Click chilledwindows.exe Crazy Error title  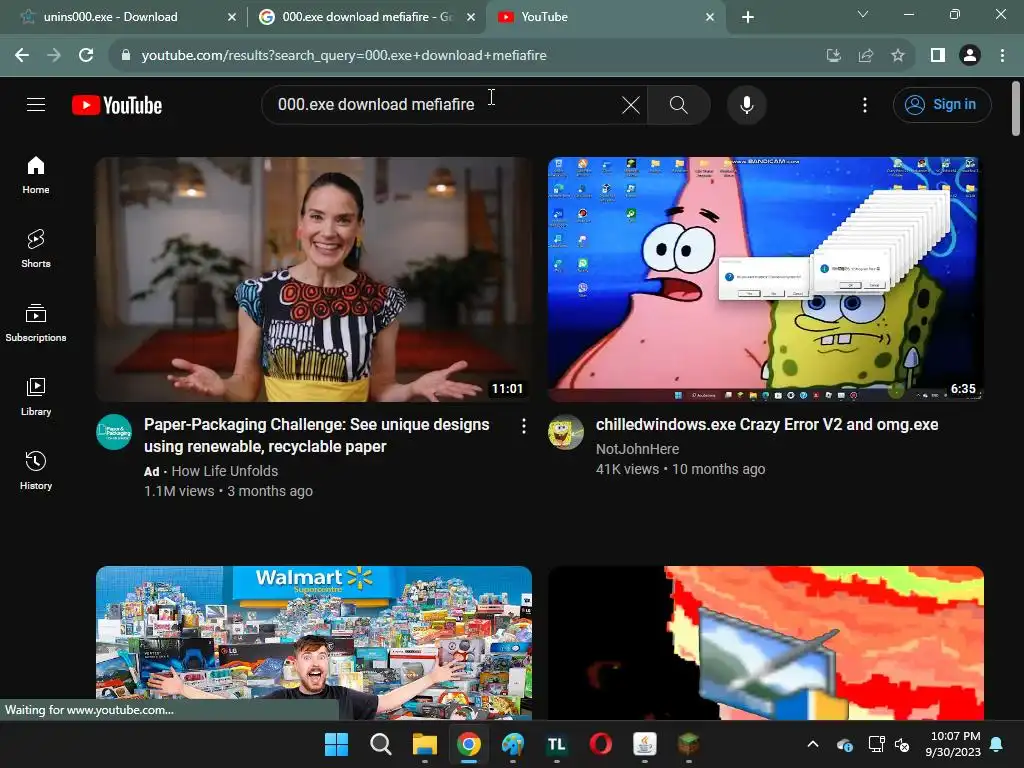(767, 424)
